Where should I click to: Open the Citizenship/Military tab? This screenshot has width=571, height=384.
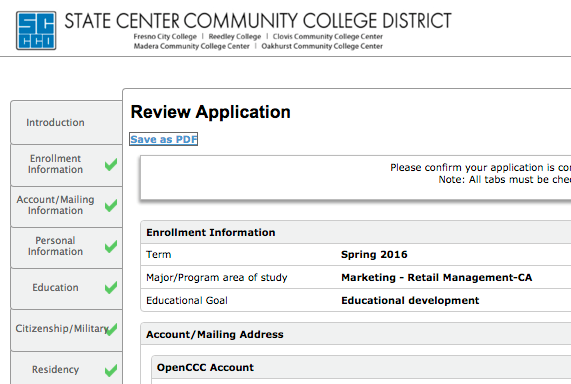[x=66, y=330]
